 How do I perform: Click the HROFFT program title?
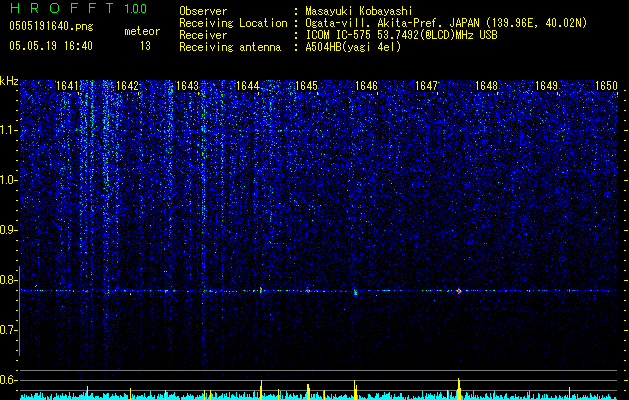[x=62, y=8]
